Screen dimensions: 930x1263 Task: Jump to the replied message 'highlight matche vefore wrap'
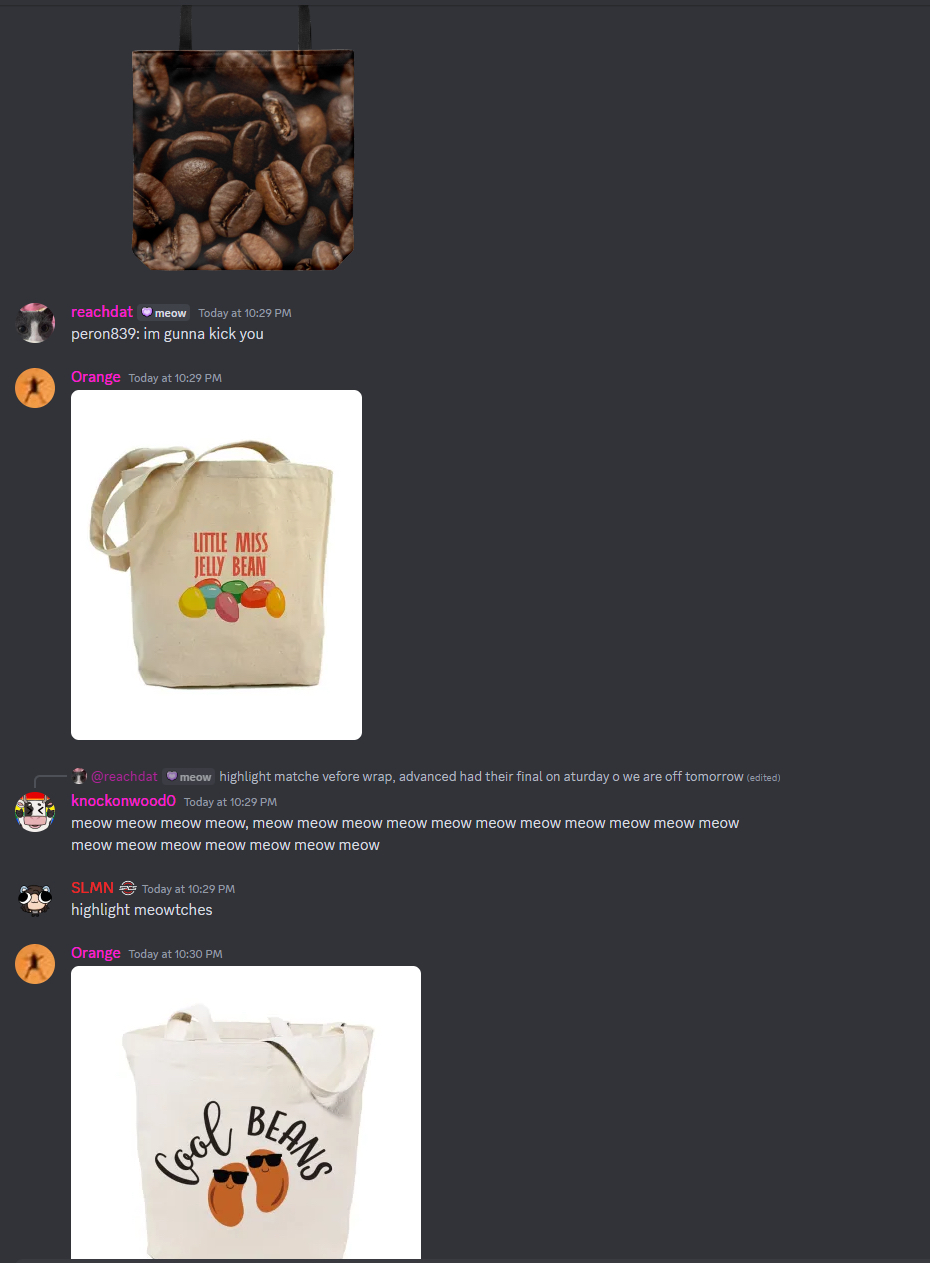click(x=481, y=777)
